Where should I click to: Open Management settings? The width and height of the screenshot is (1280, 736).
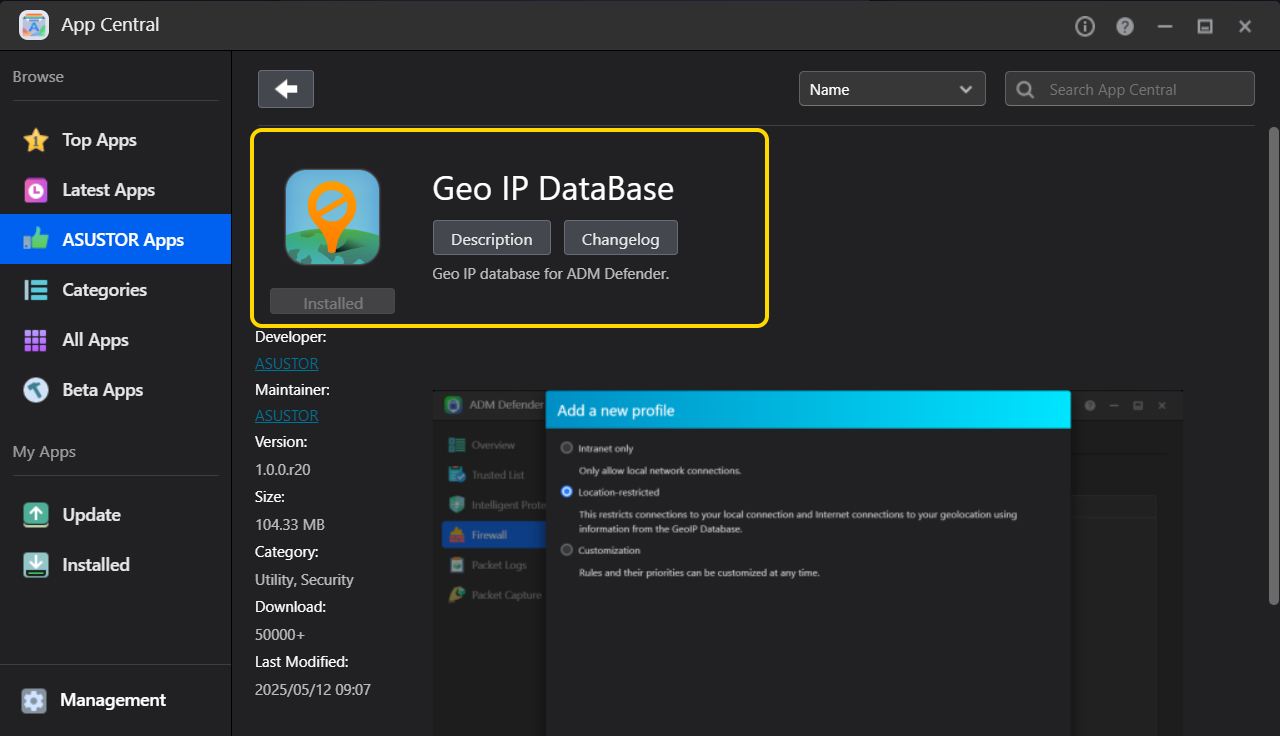(115, 701)
